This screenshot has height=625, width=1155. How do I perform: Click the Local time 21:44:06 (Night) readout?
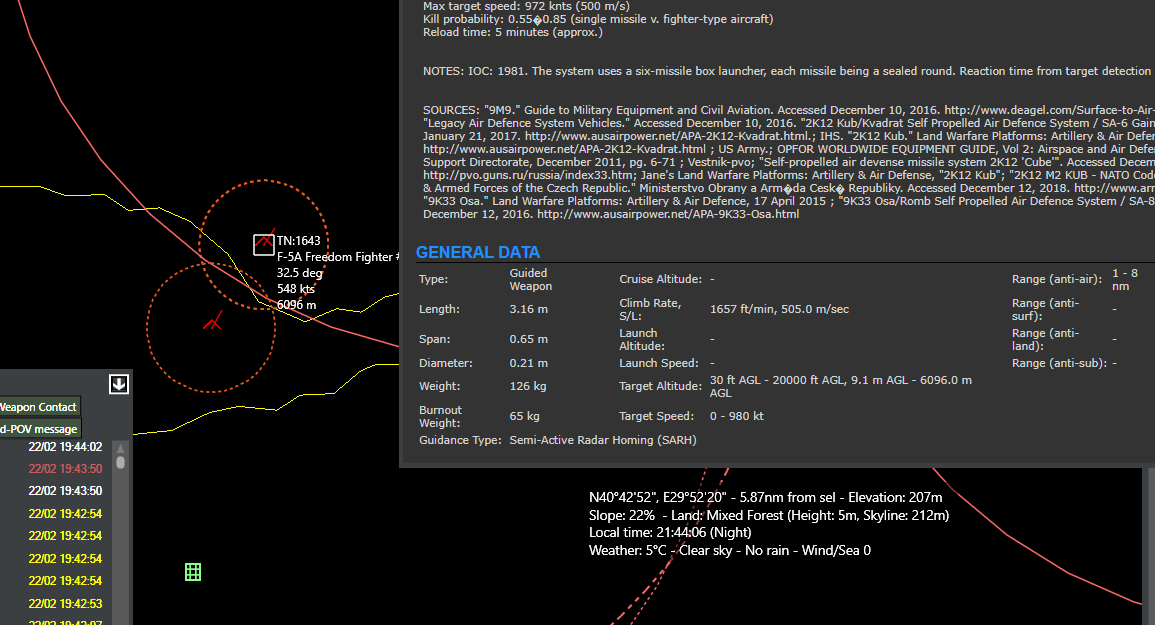point(670,532)
